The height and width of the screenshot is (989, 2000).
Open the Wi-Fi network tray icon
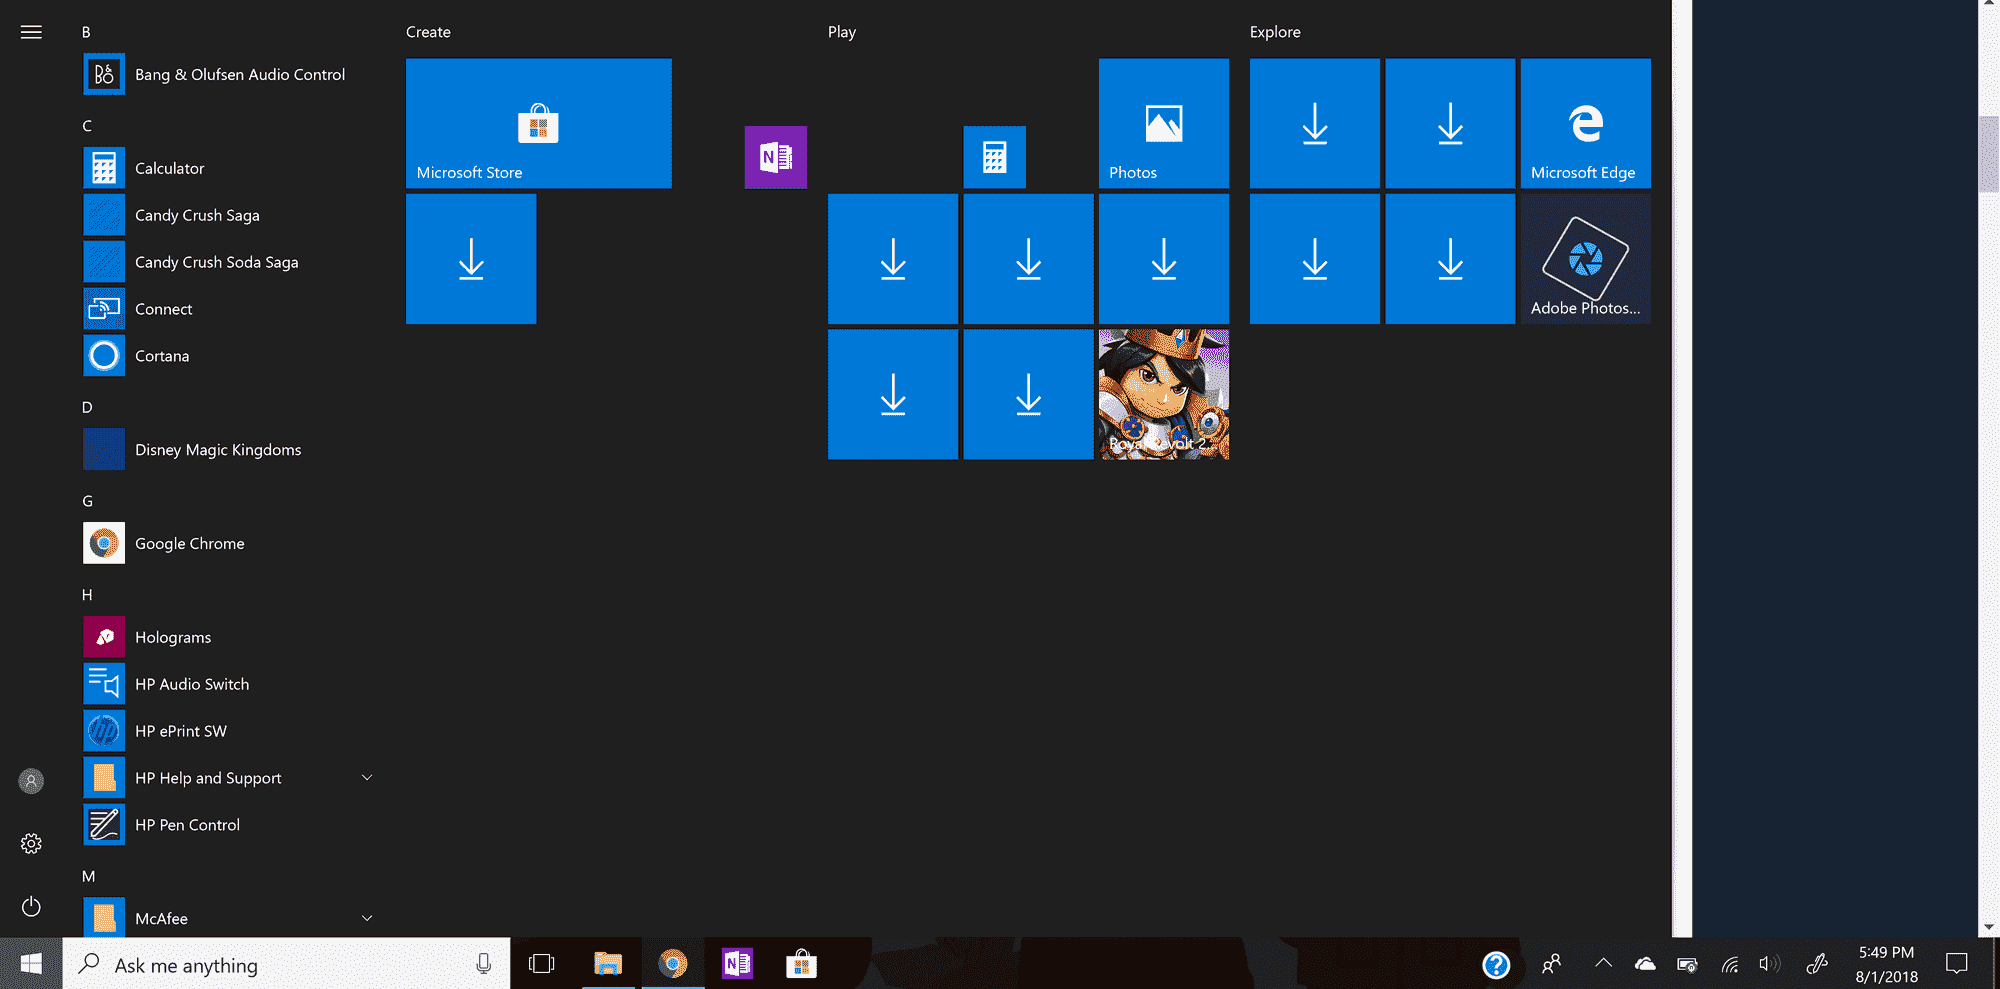point(1730,964)
